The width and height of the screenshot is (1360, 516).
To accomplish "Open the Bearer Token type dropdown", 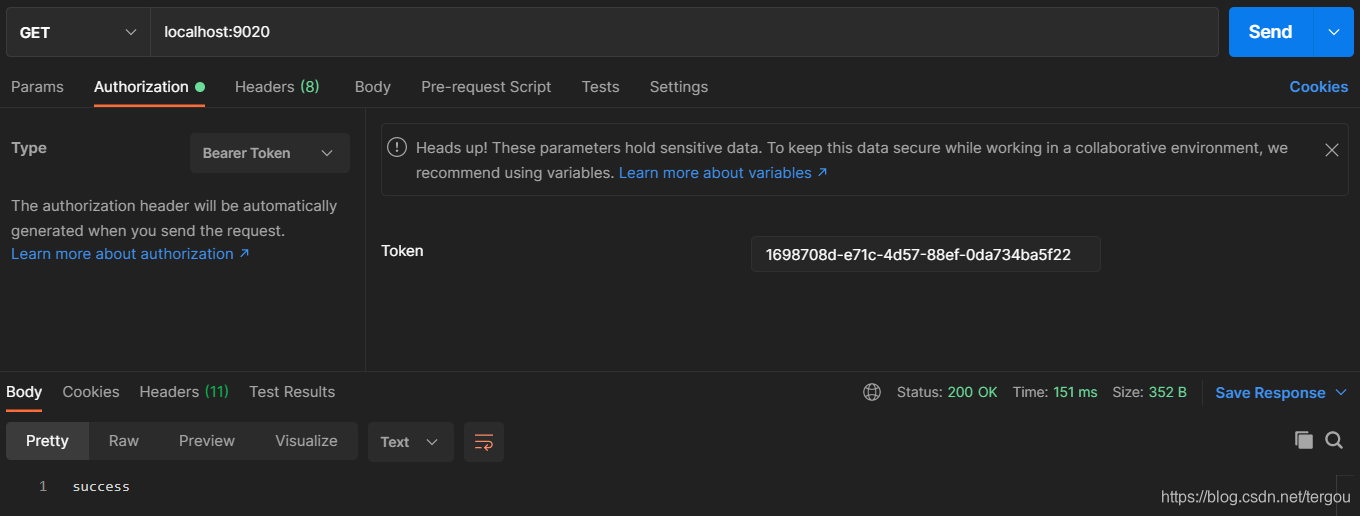I will 270,153.
